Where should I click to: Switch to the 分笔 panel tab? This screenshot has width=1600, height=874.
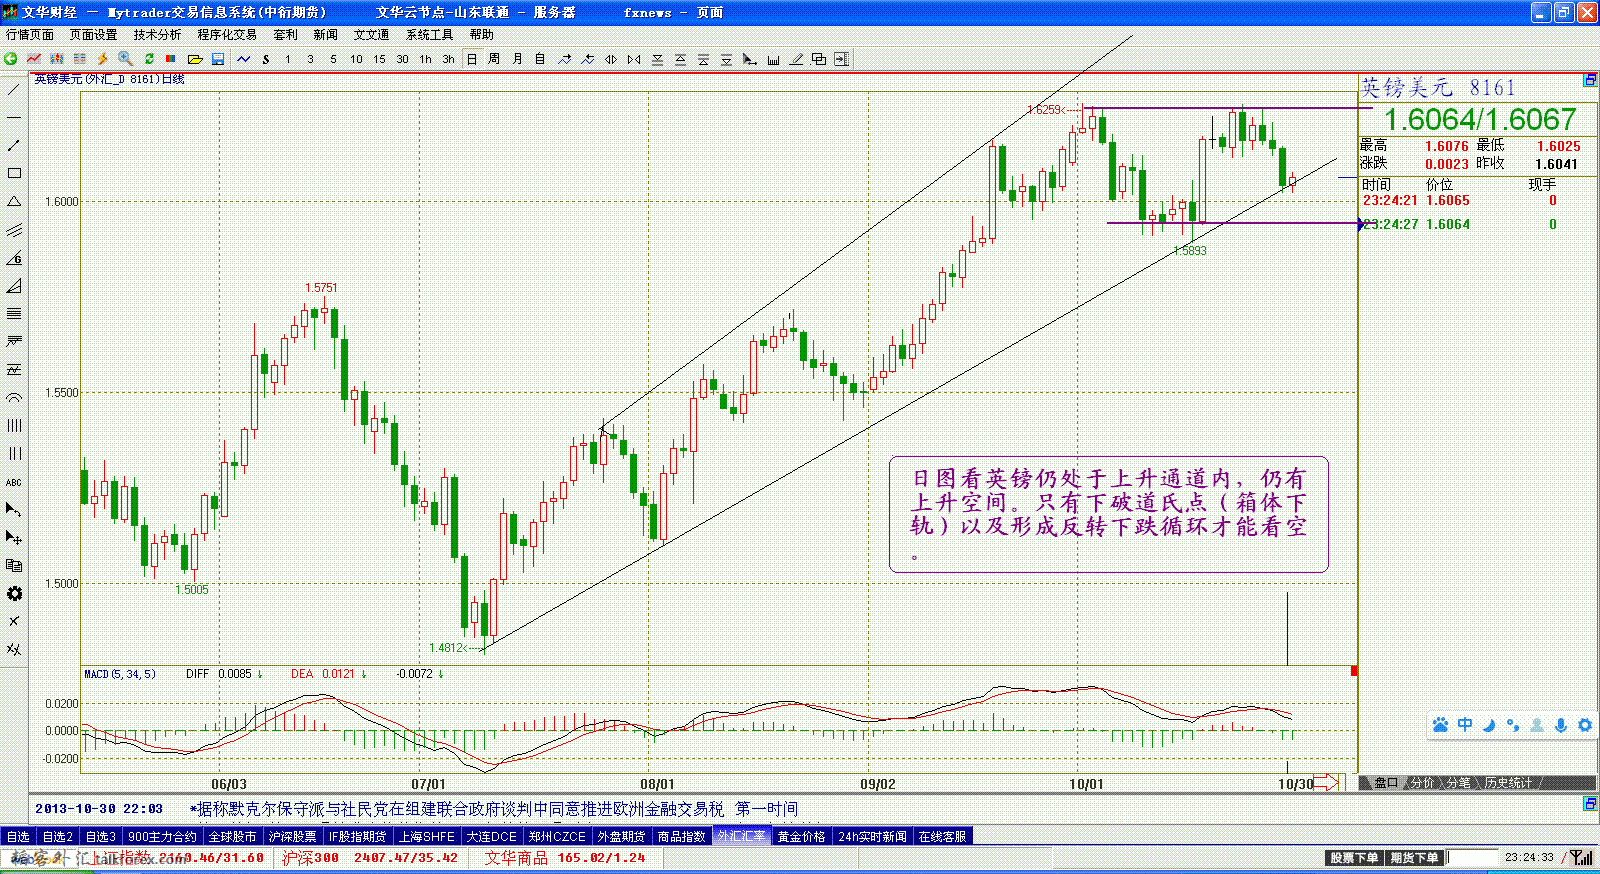1458,783
